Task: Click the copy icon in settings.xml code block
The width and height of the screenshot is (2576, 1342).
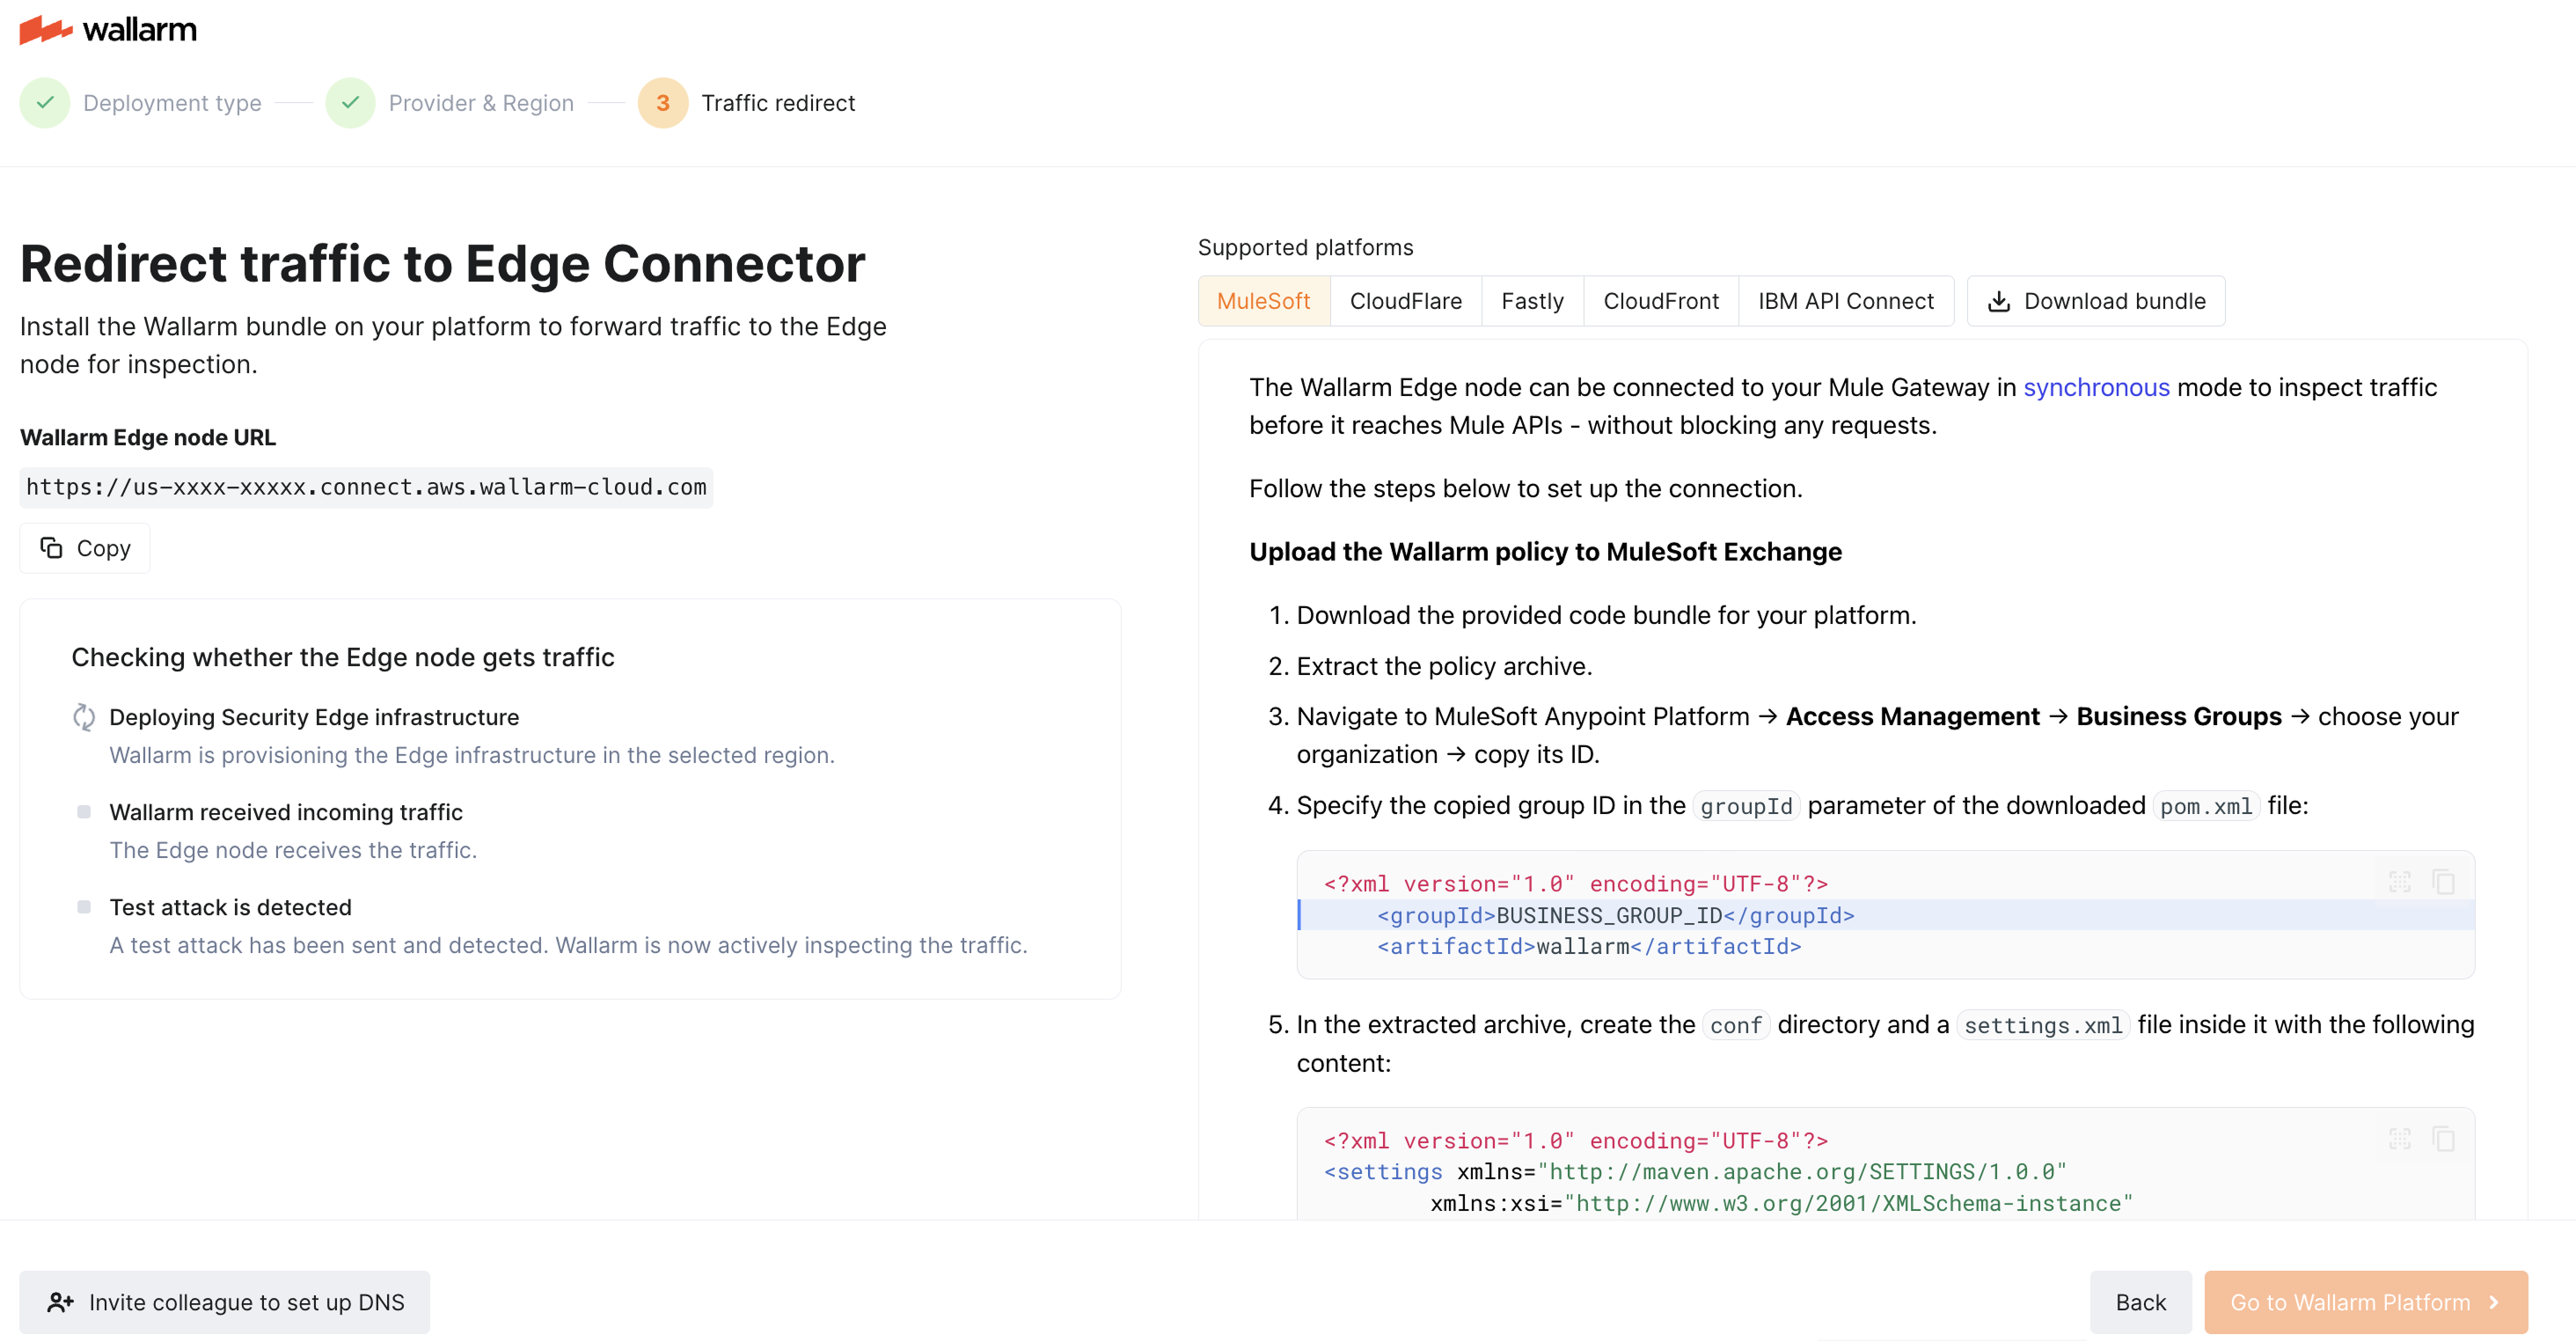Action: [x=2443, y=1138]
